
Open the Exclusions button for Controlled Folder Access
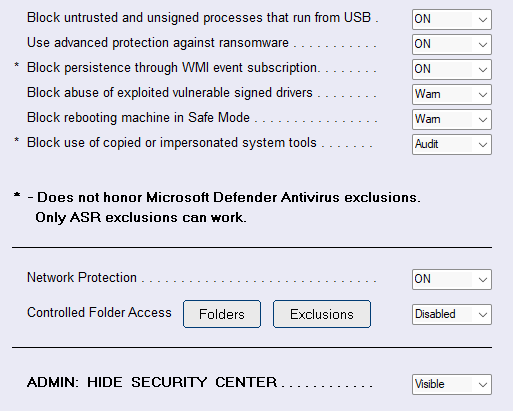point(322,314)
